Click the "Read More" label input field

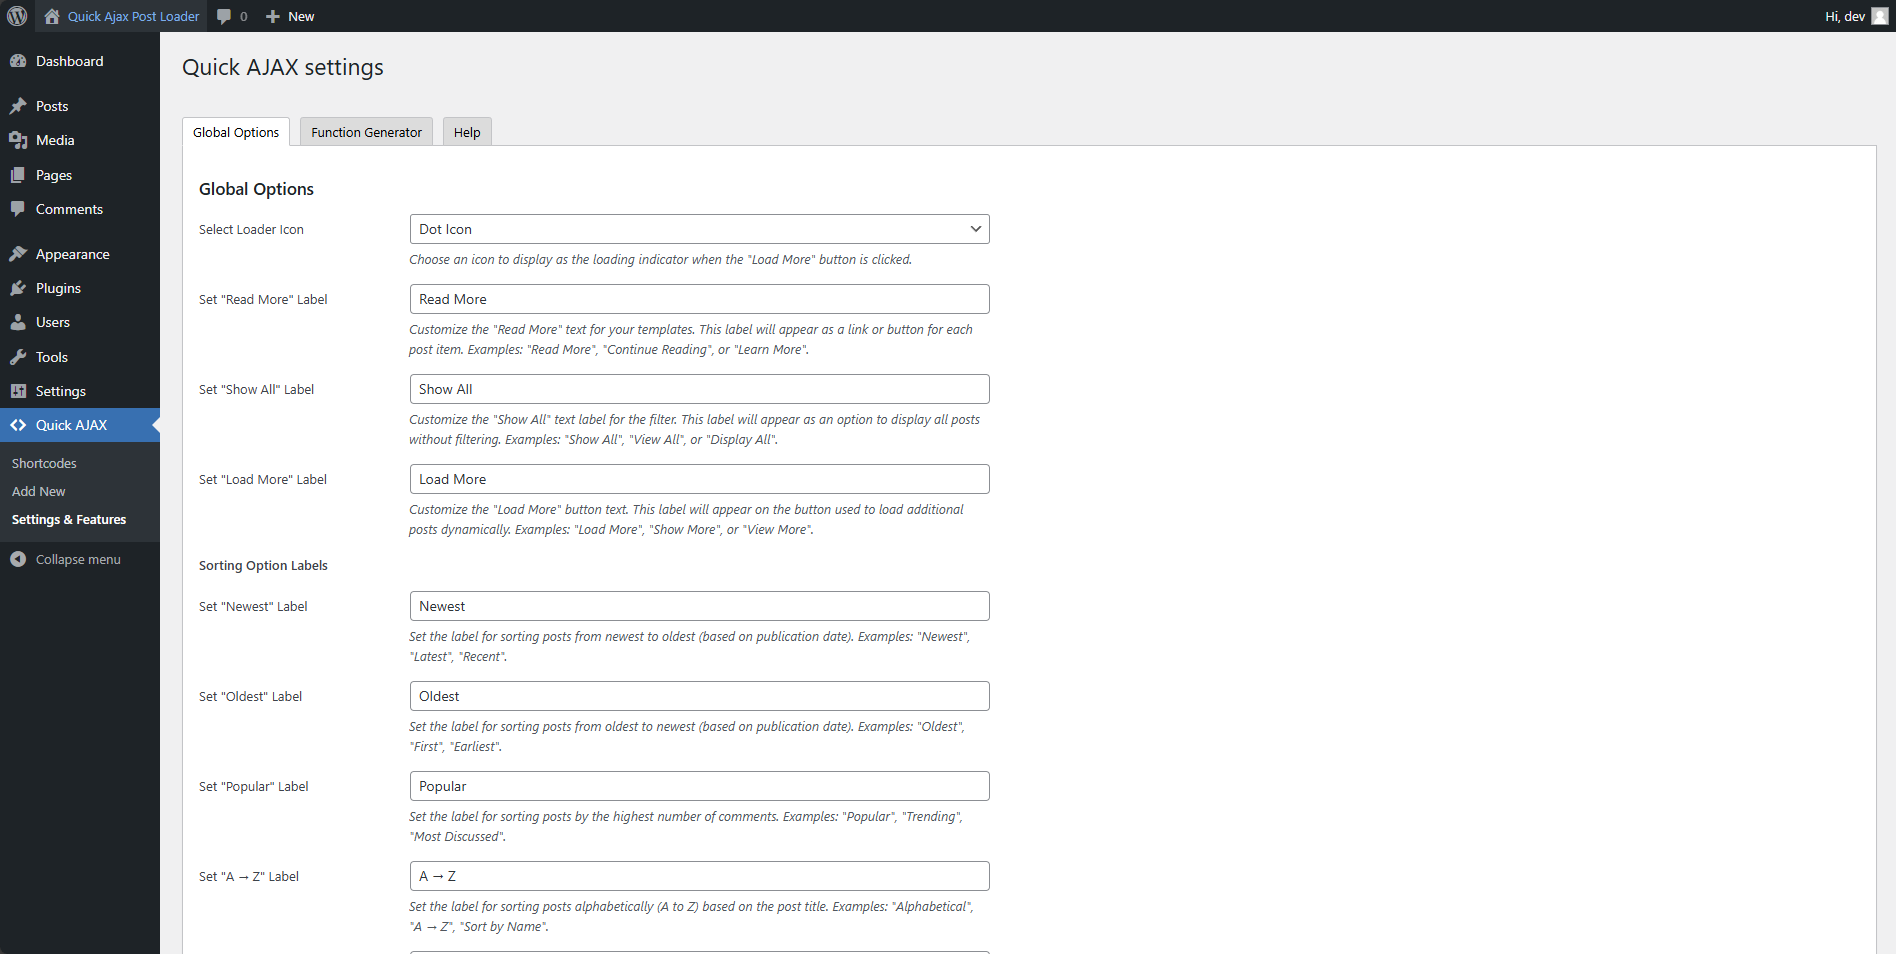(x=699, y=299)
